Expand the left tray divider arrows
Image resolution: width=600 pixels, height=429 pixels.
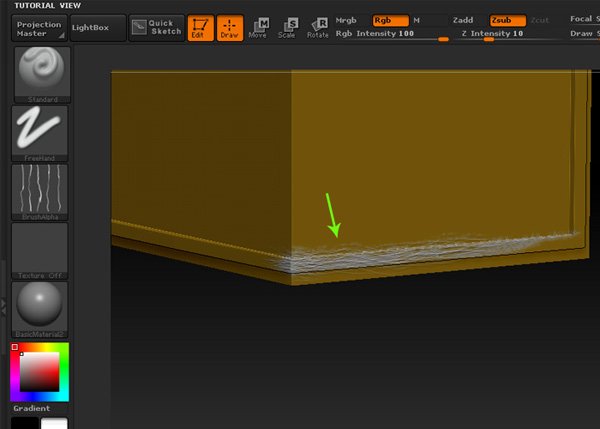click(3, 308)
